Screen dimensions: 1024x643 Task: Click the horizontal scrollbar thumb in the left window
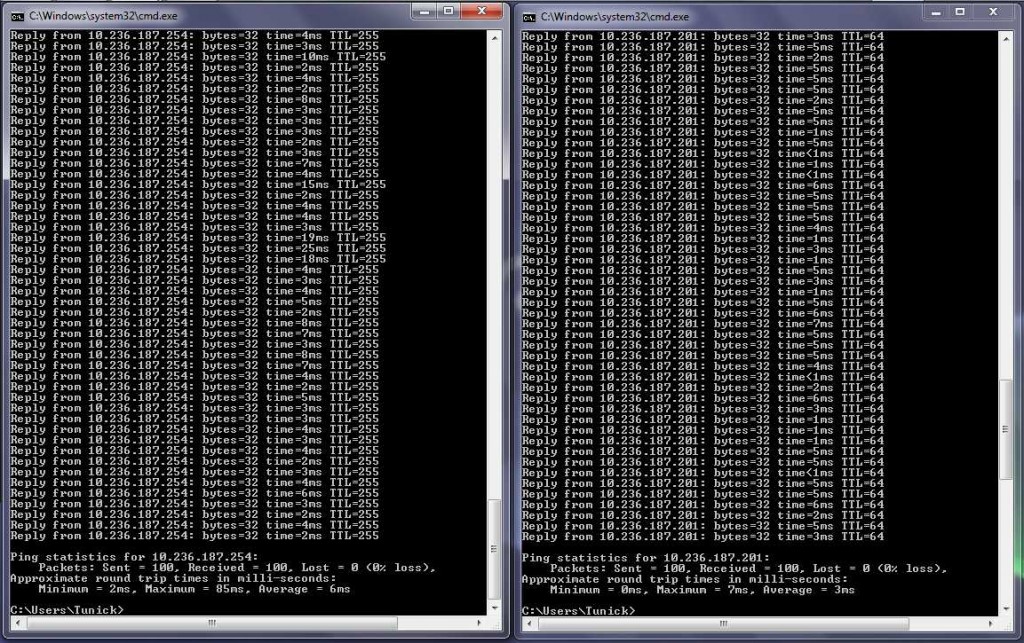(x=212, y=623)
